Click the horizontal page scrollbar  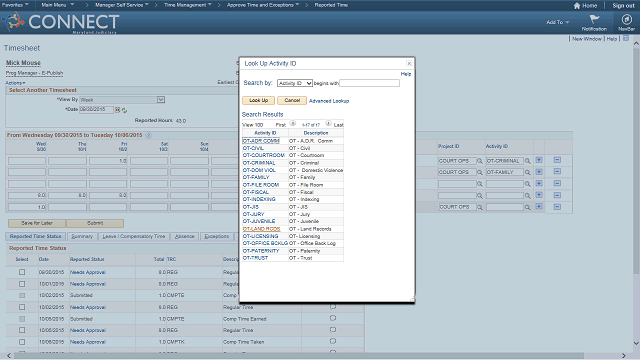click(299, 356)
